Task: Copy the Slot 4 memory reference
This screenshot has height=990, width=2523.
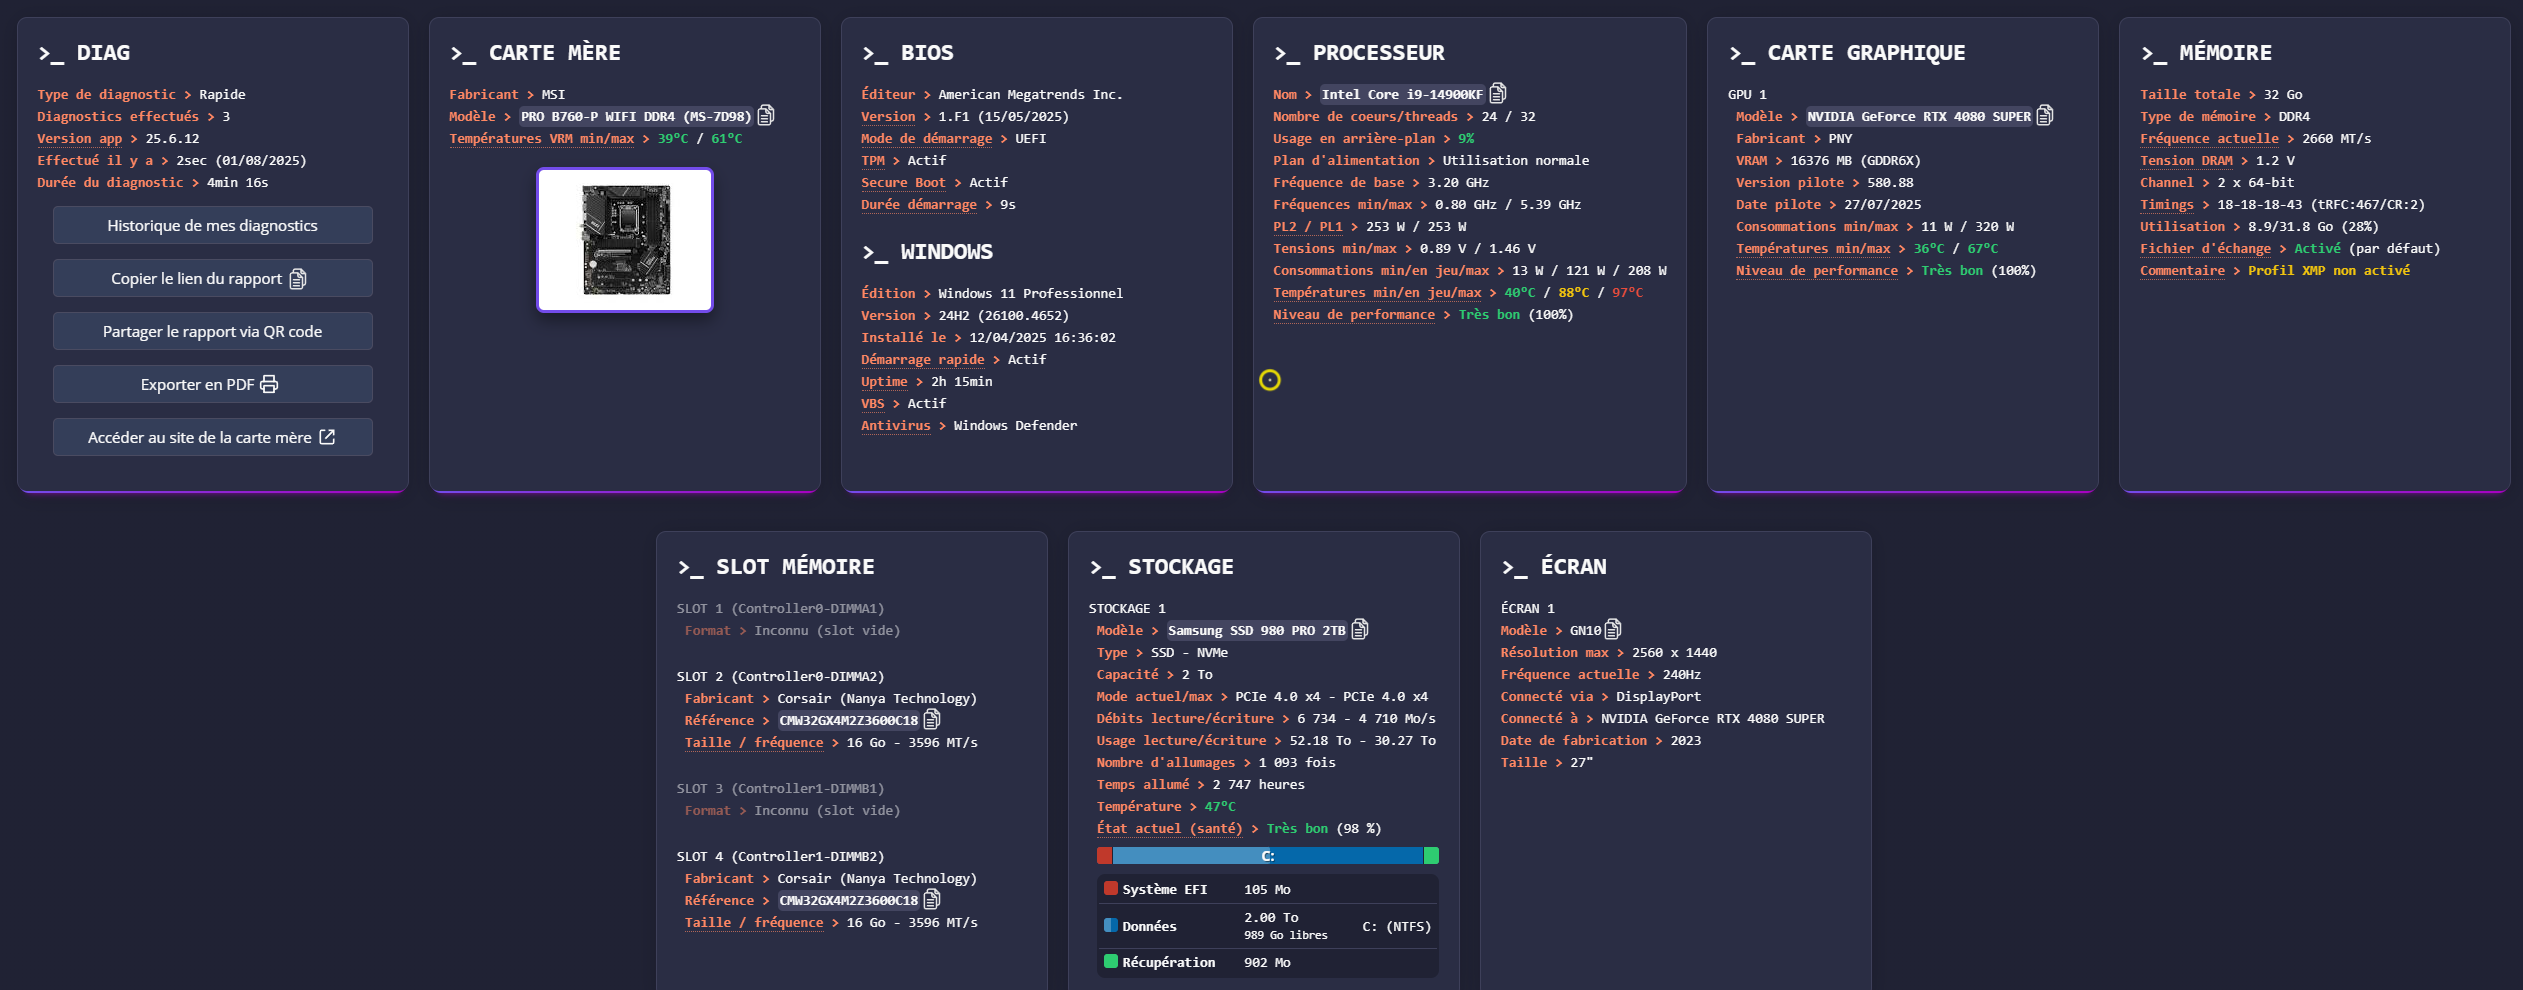Action: point(932,900)
